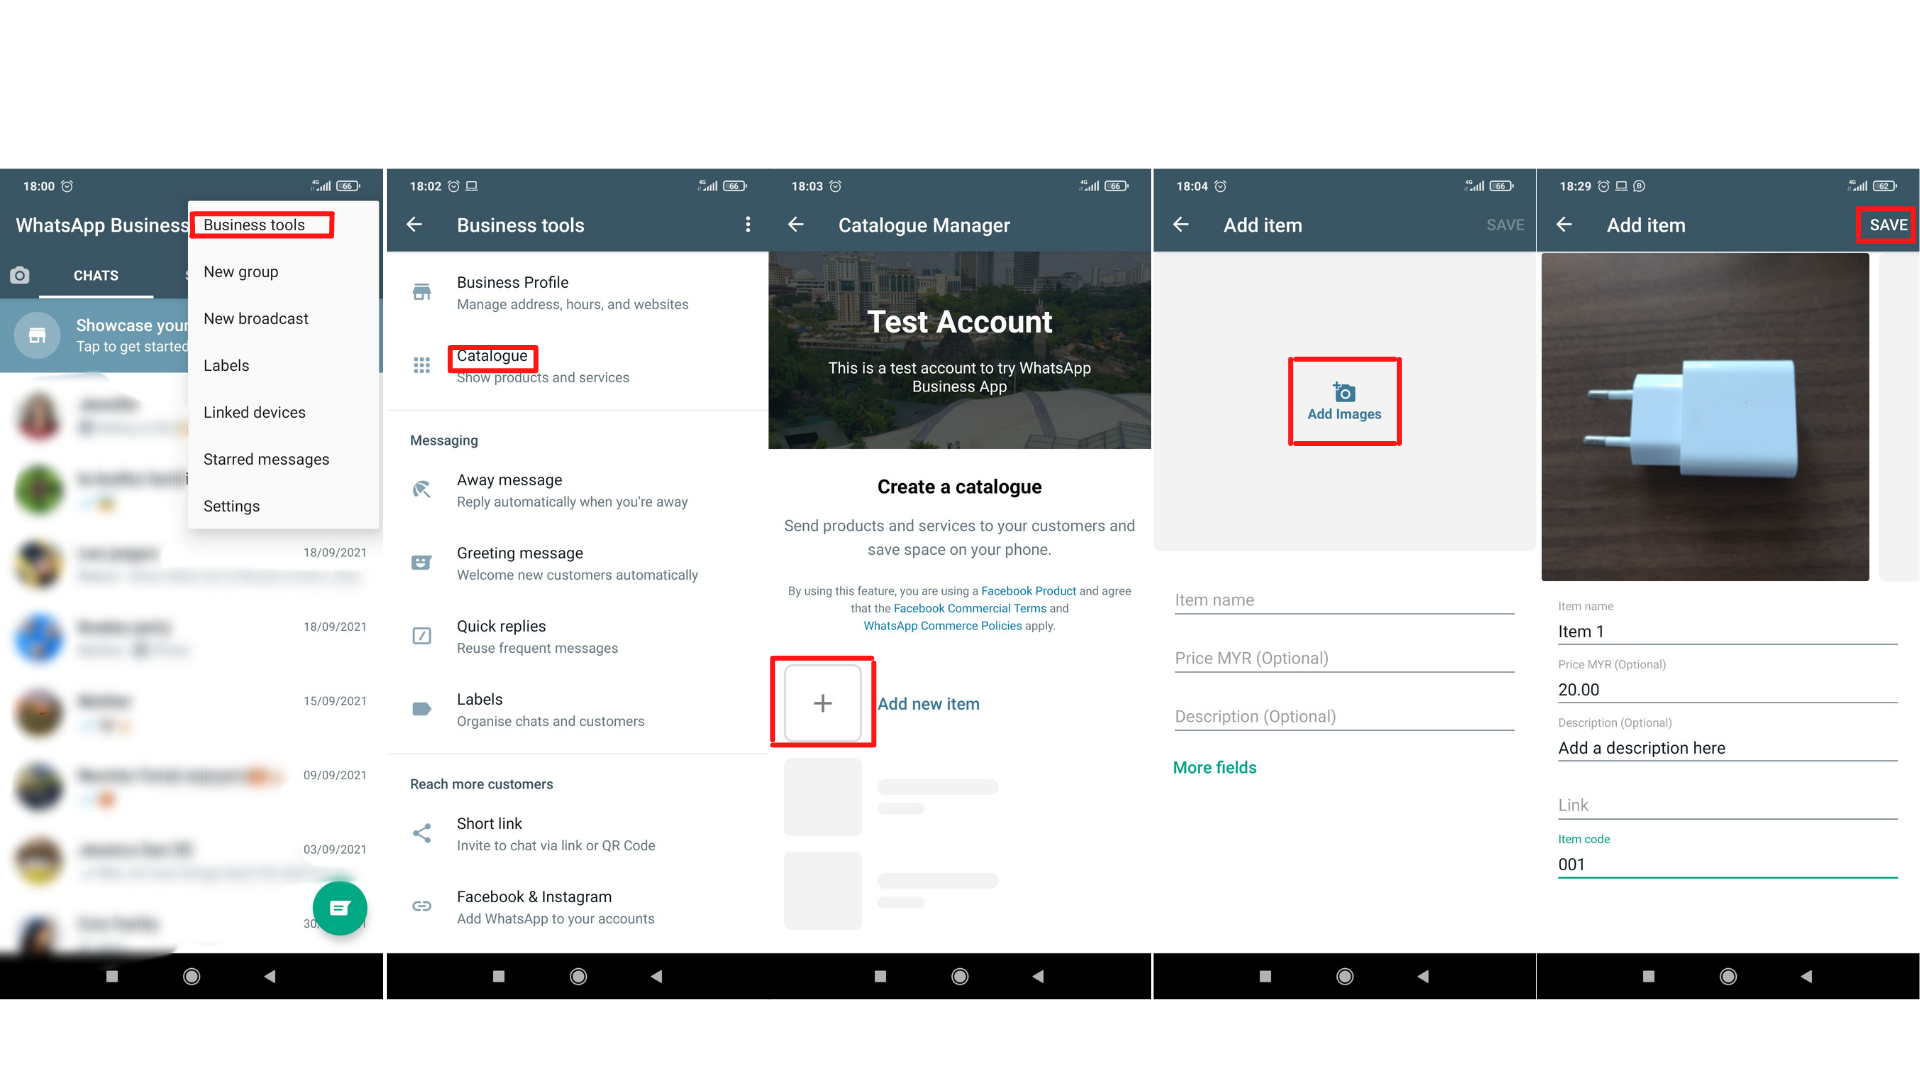Tap the Item code input field

point(1725,864)
